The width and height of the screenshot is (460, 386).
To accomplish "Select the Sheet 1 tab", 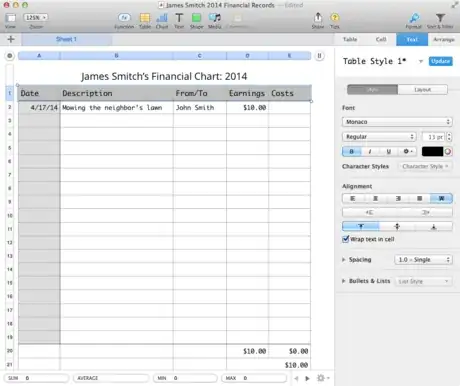I will coord(67,39).
